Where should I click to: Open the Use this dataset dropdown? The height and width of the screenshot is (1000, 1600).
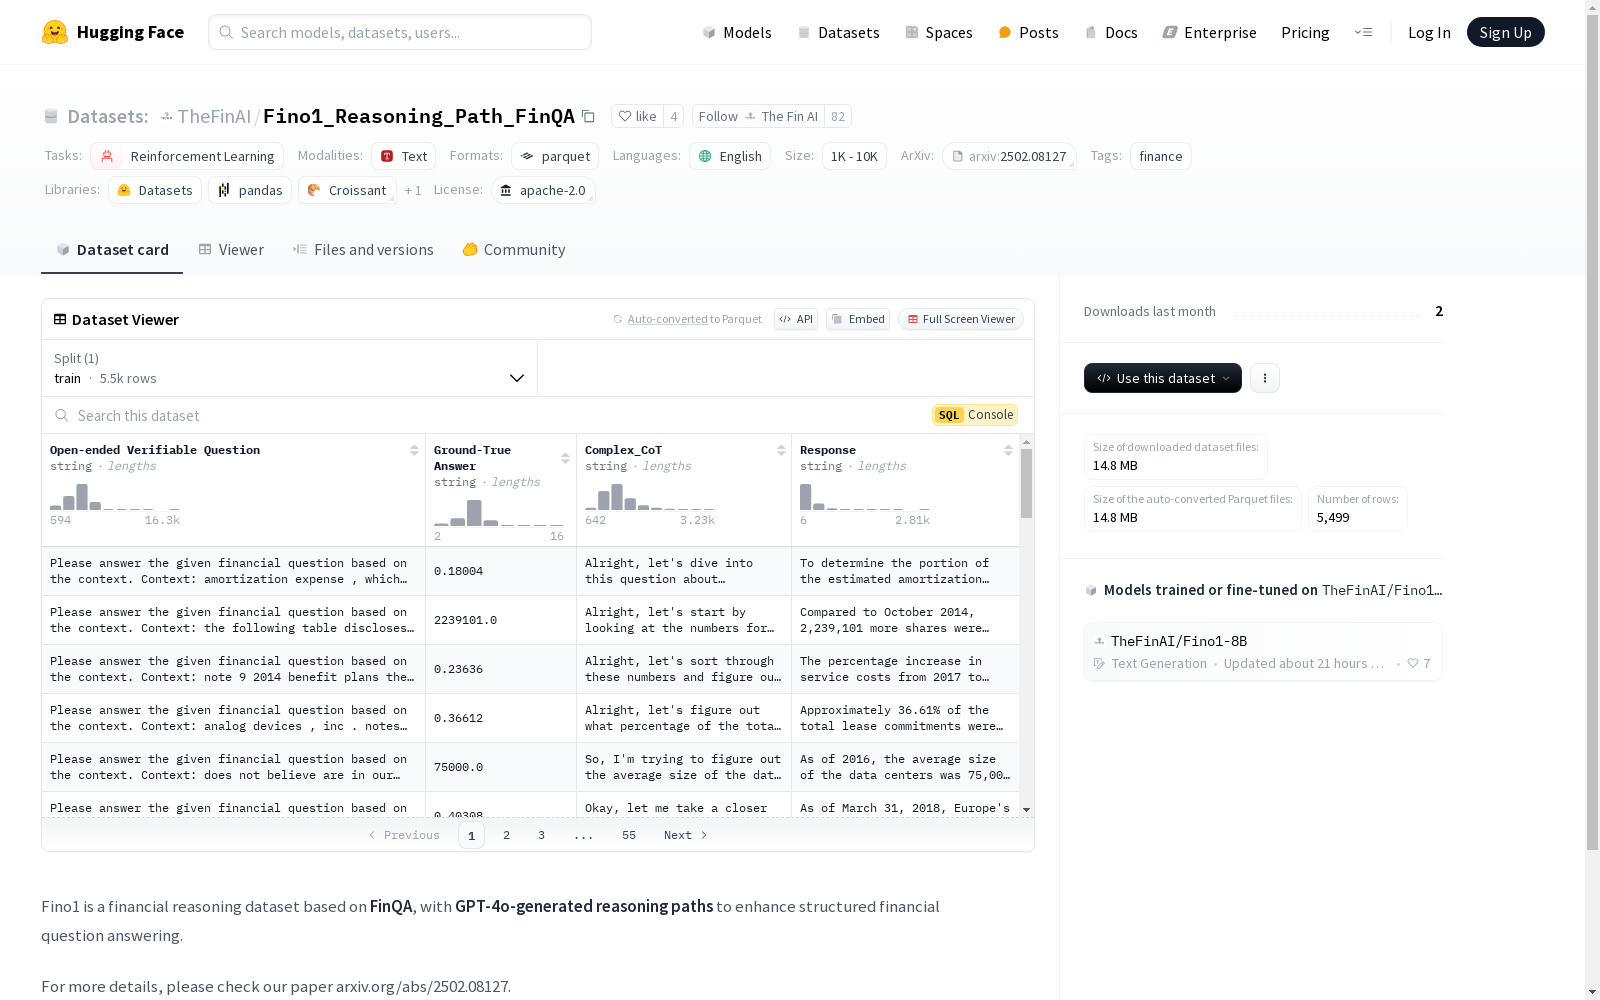1163,378
